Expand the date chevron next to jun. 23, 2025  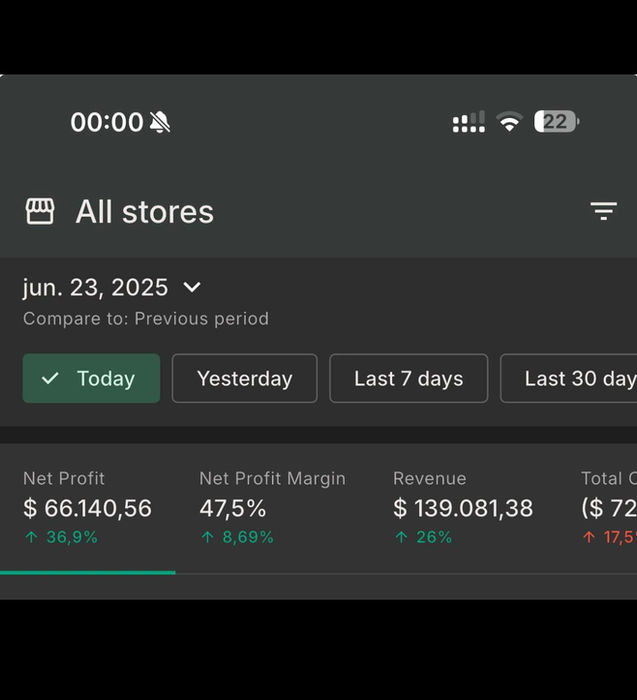click(192, 287)
